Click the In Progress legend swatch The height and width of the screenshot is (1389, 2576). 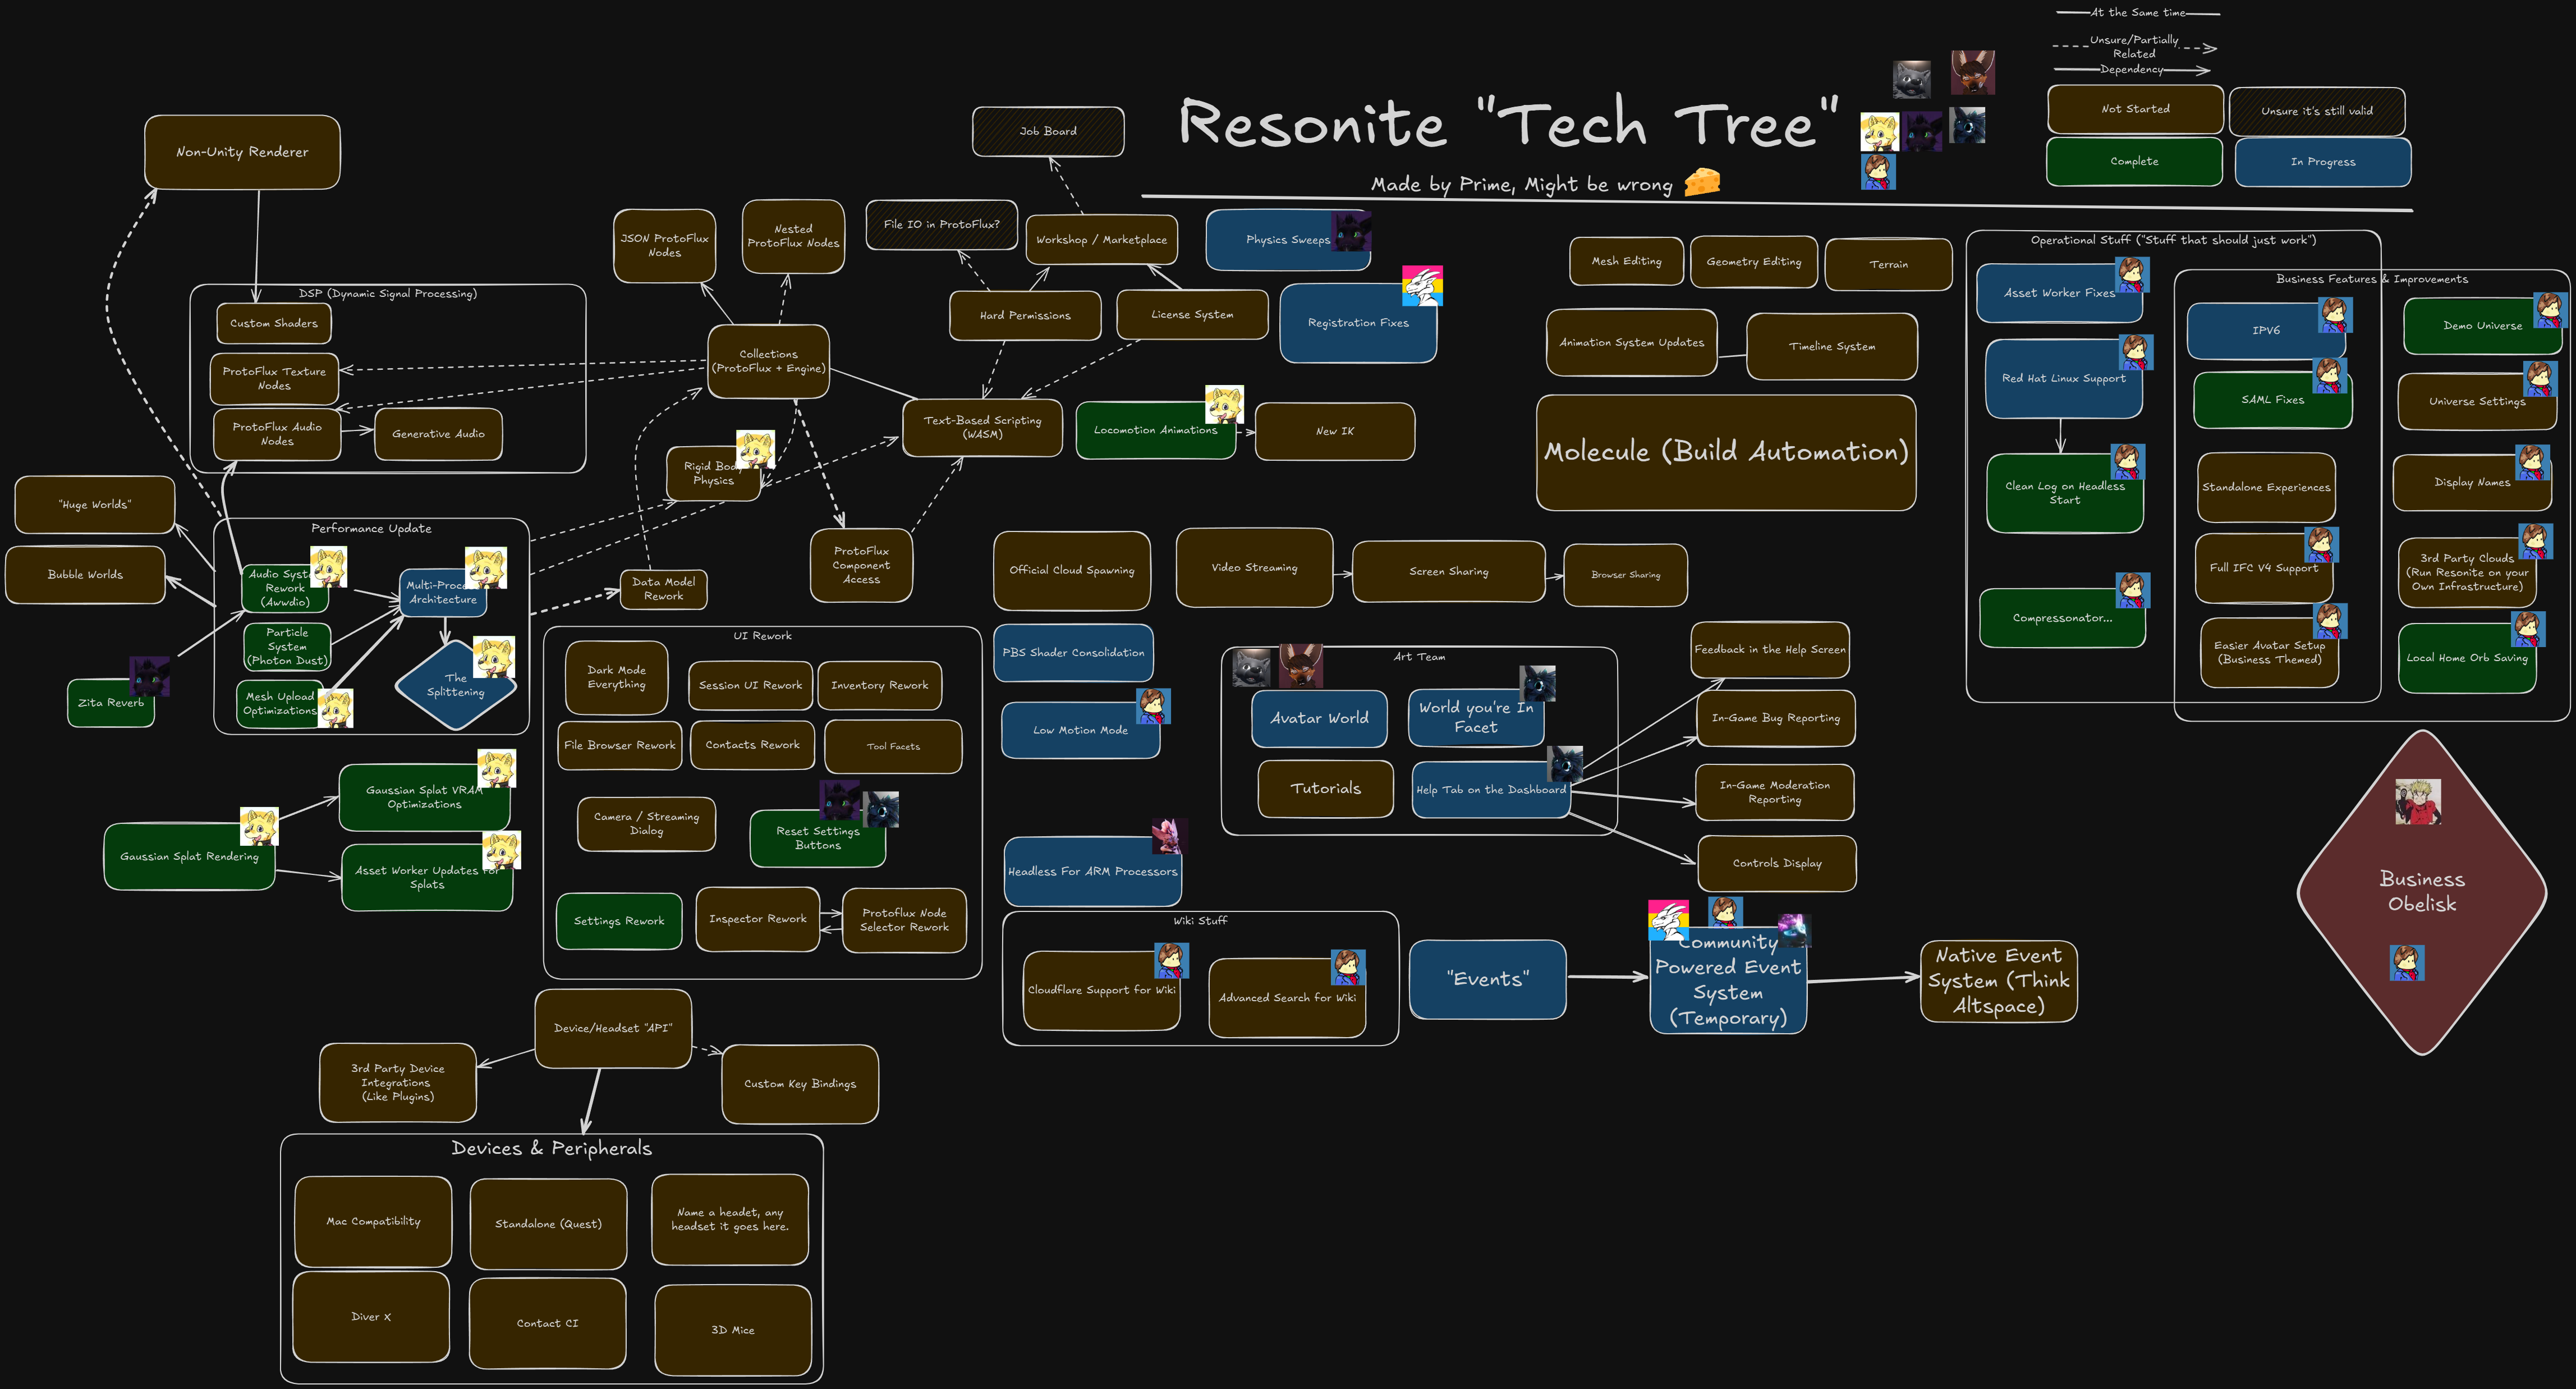[2322, 162]
